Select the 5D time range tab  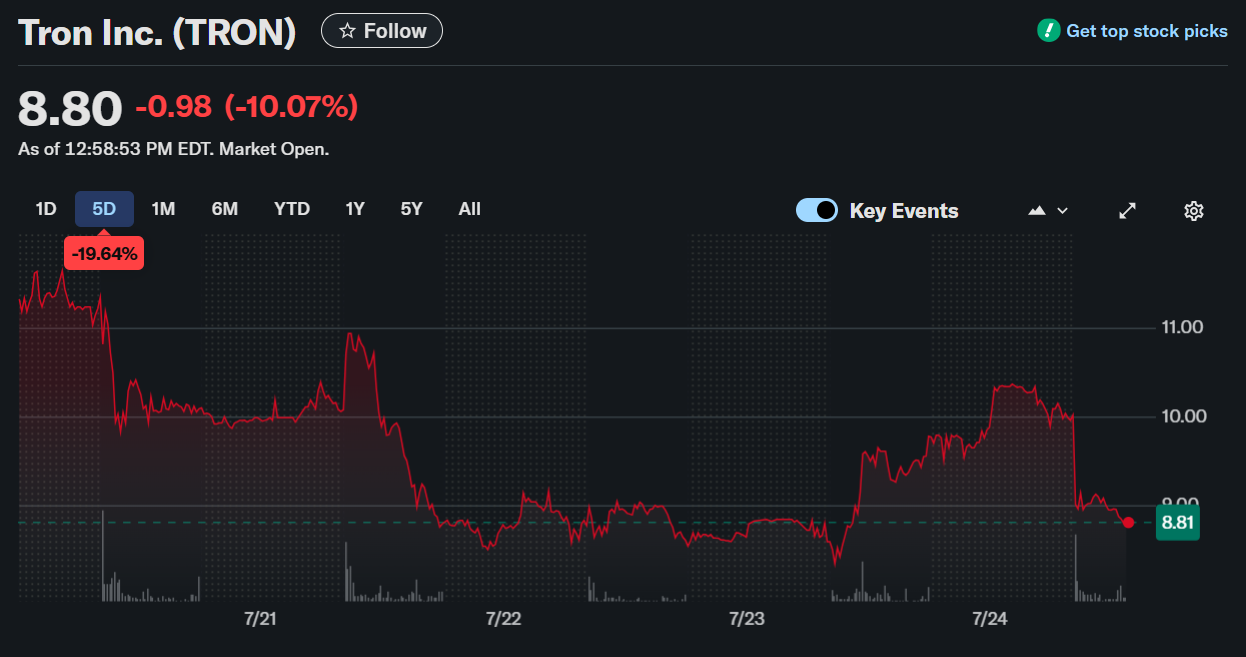[x=104, y=209]
